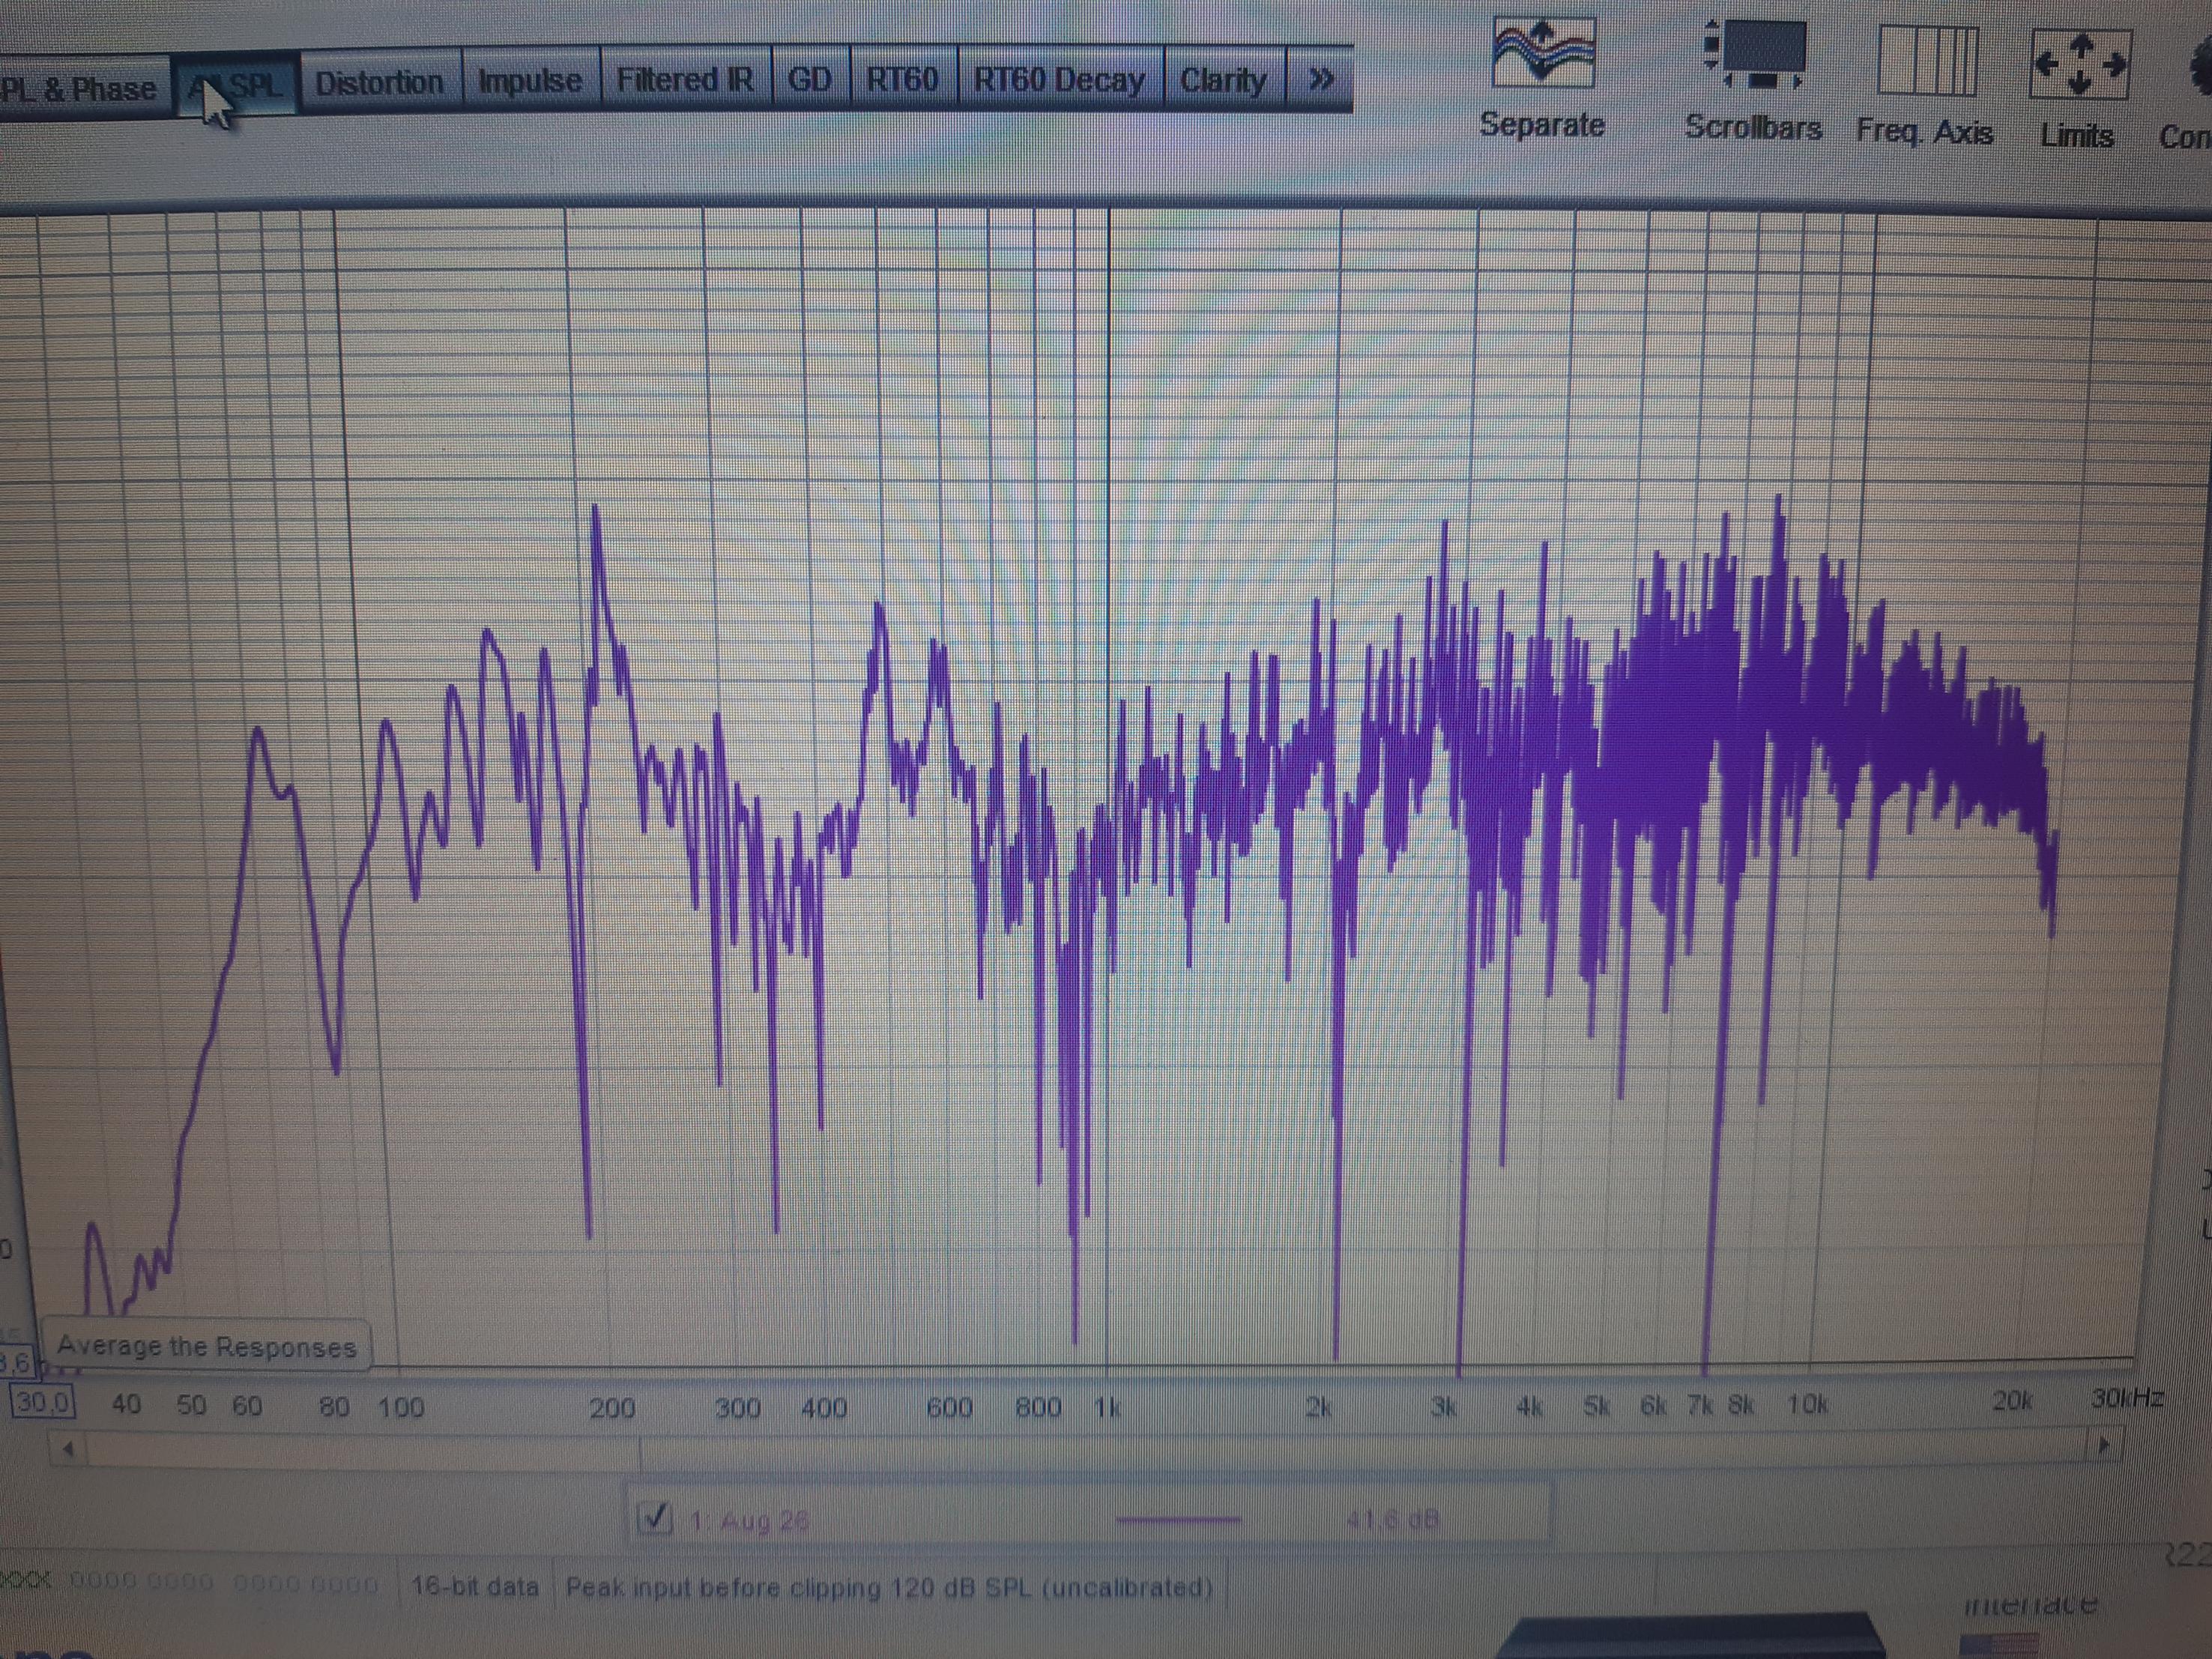
Task: Click the Average the Responses button
Action: pos(206,1346)
